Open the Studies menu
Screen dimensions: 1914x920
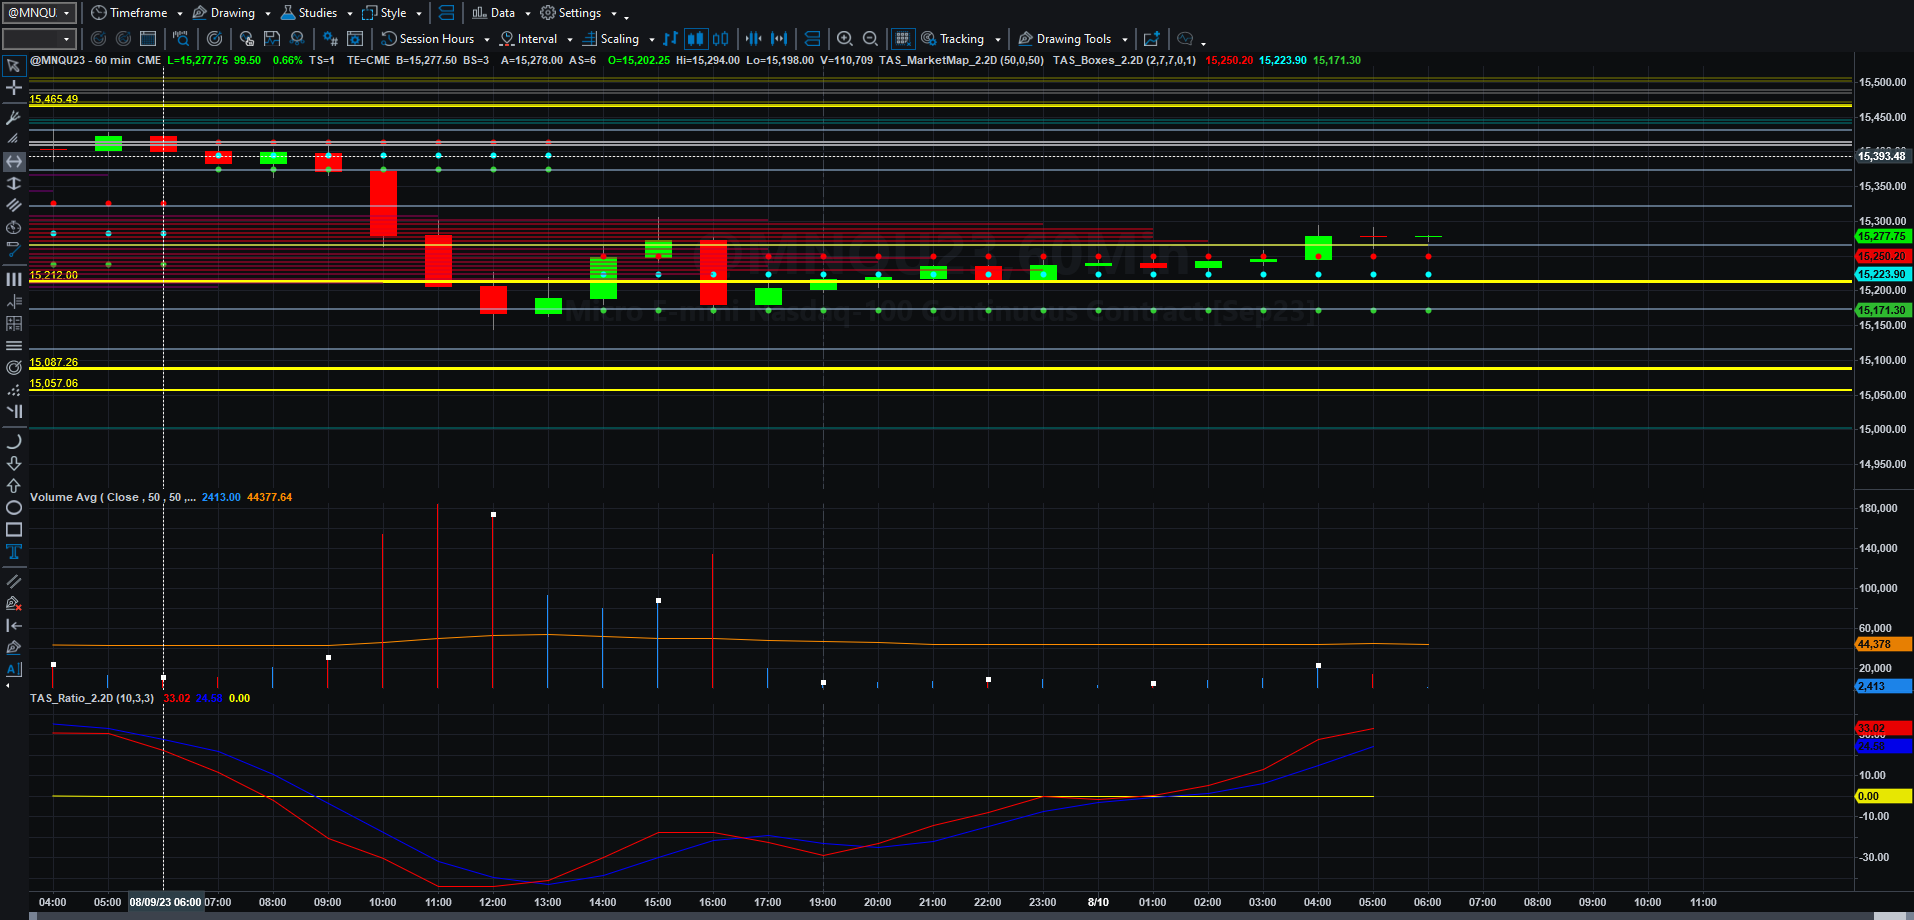[x=317, y=13]
